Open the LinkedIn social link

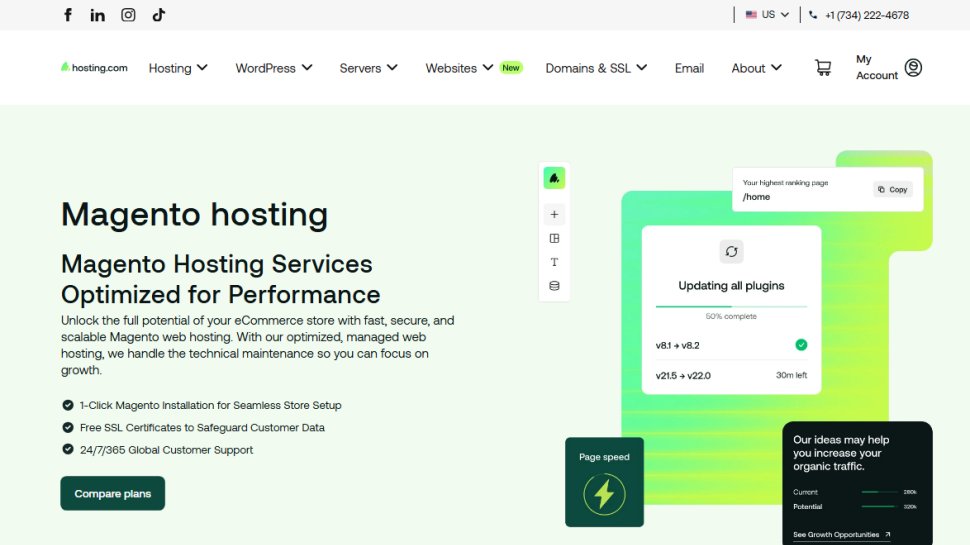(97, 15)
